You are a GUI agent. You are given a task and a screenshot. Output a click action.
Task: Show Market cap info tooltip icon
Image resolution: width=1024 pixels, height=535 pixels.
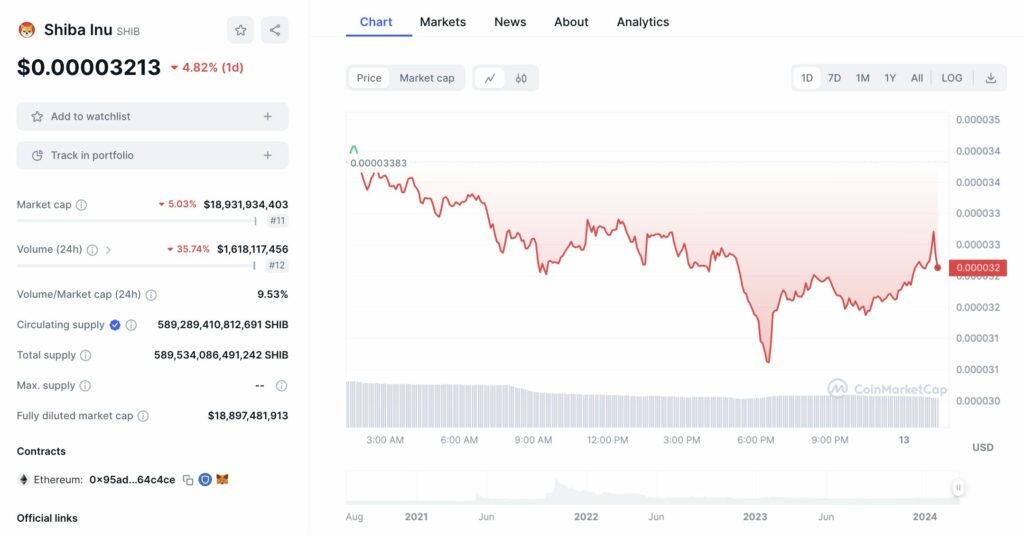(x=82, y=205)
